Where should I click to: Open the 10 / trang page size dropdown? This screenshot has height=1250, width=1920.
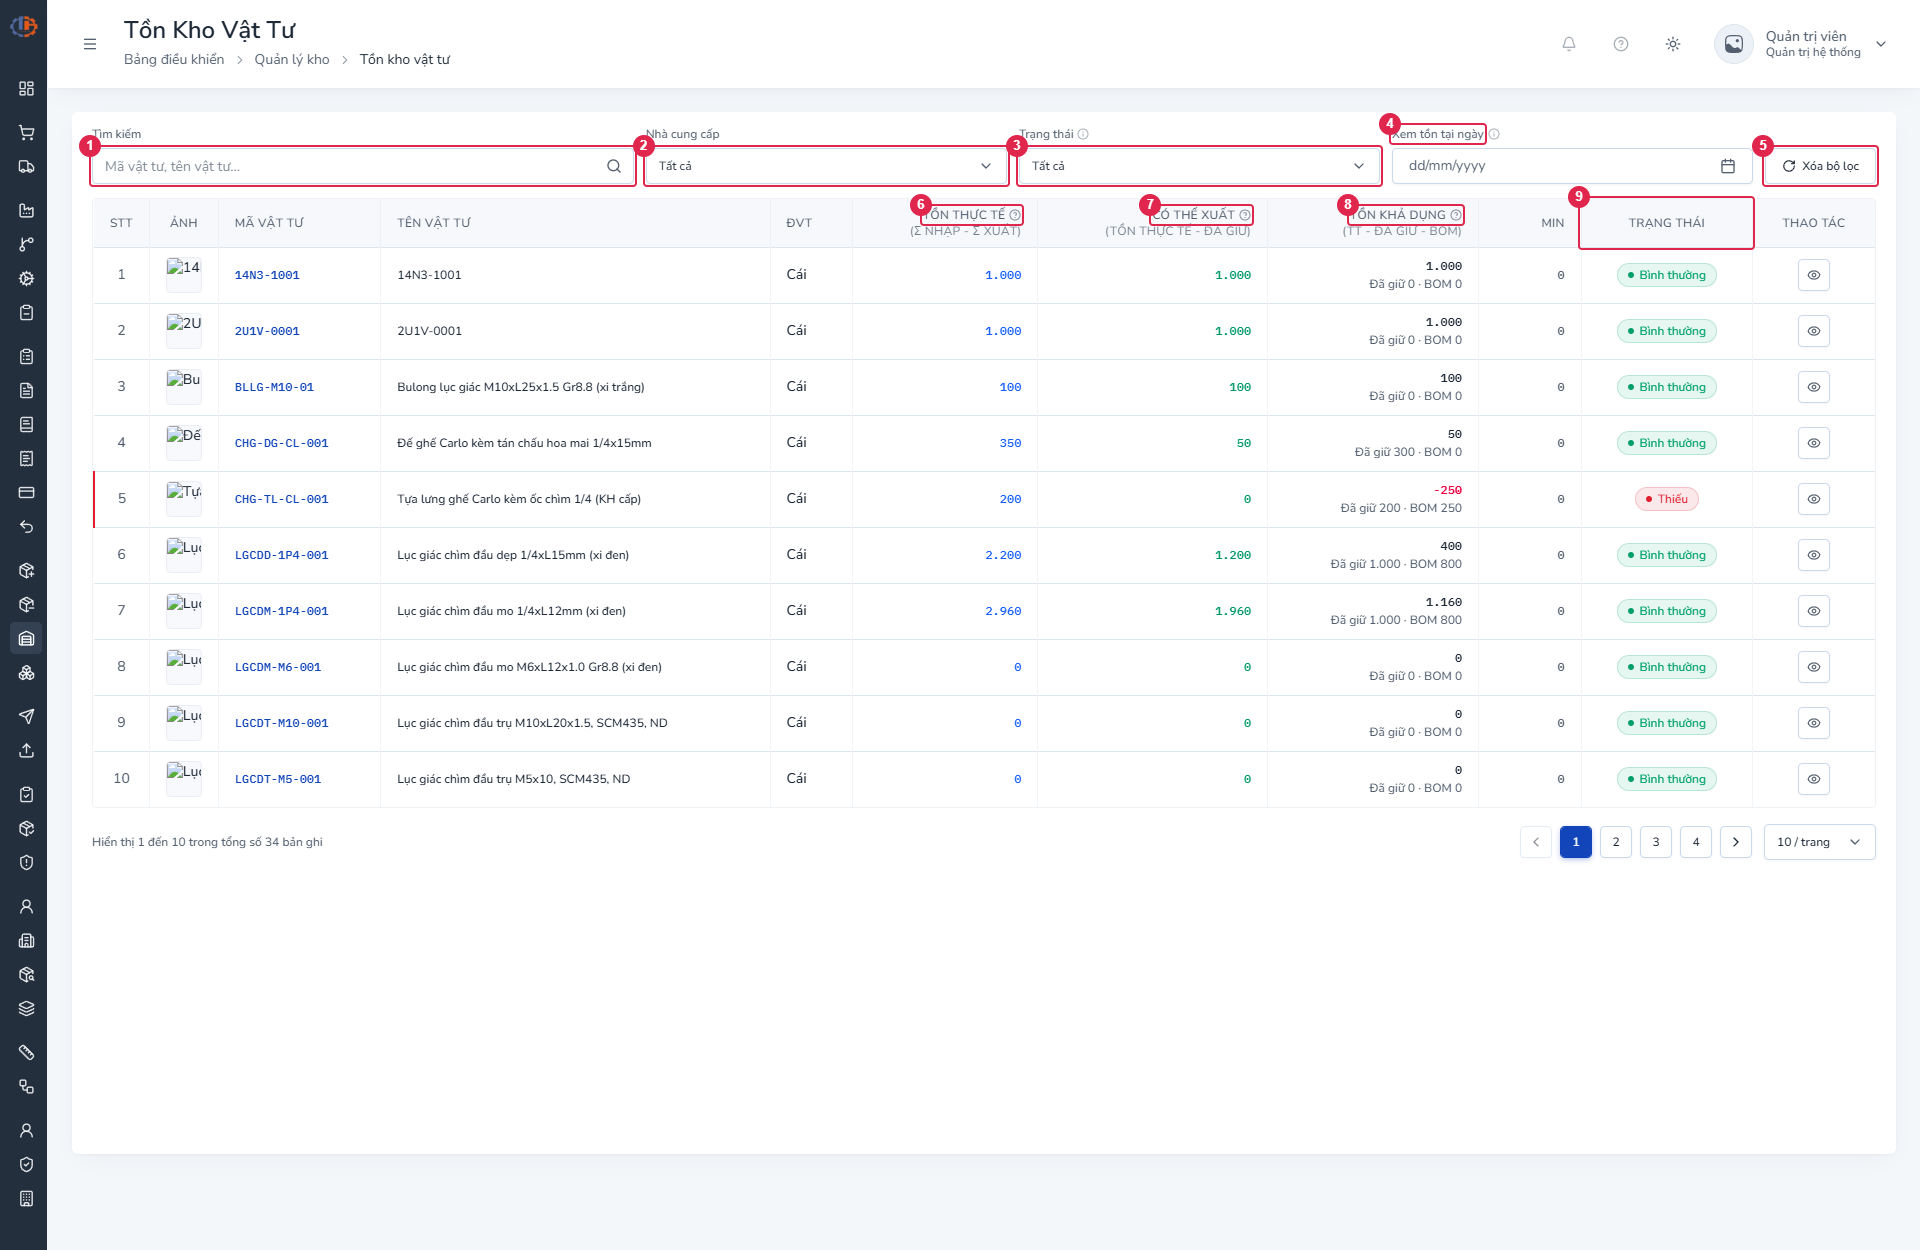coord(1819,842)
